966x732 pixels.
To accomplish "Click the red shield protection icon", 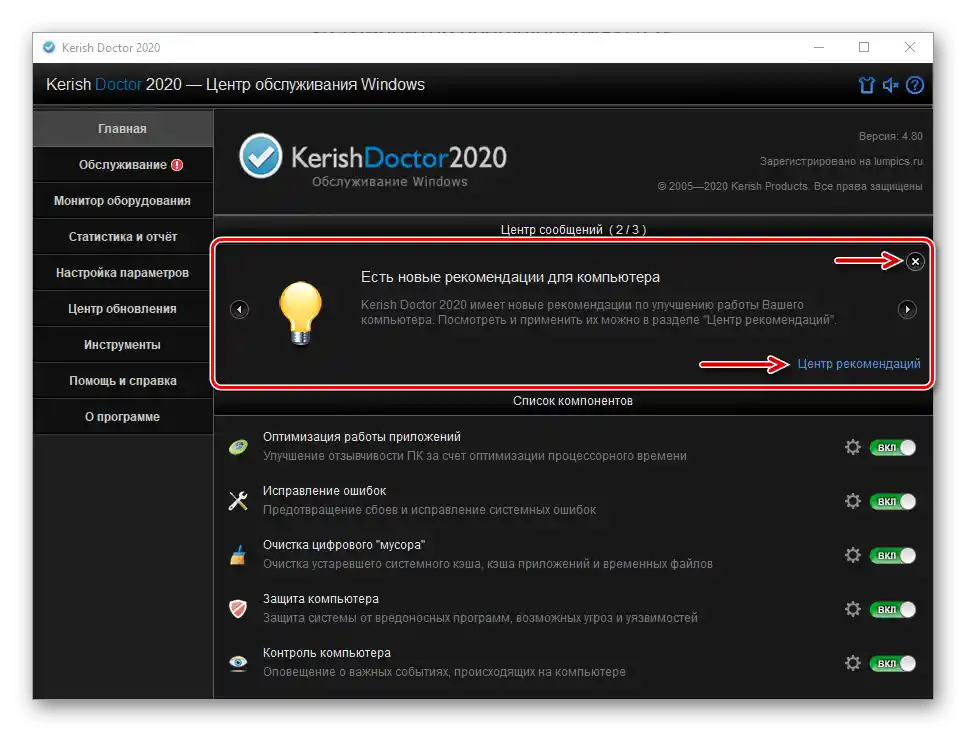I will click(238, 609).
